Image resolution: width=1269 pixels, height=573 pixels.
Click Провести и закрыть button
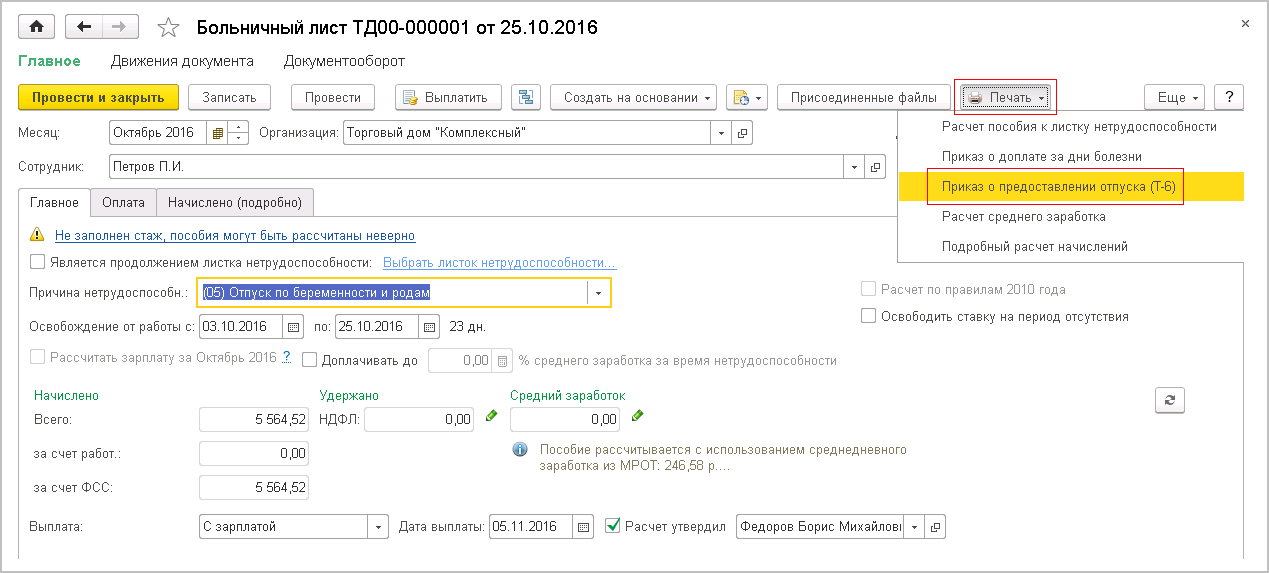tap(98, 97)
